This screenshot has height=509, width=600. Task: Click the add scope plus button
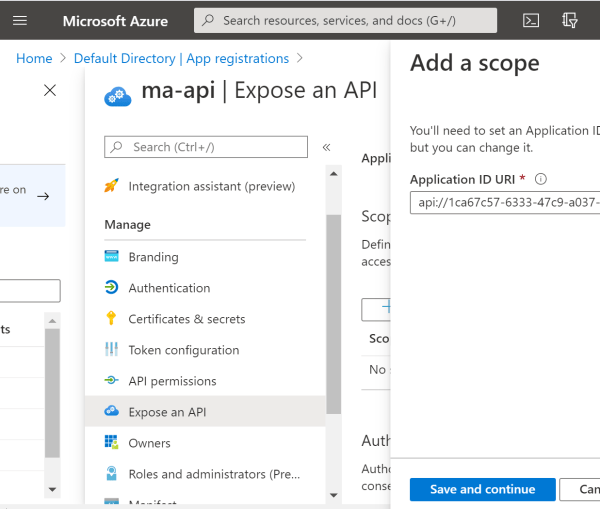pos(377,309)
